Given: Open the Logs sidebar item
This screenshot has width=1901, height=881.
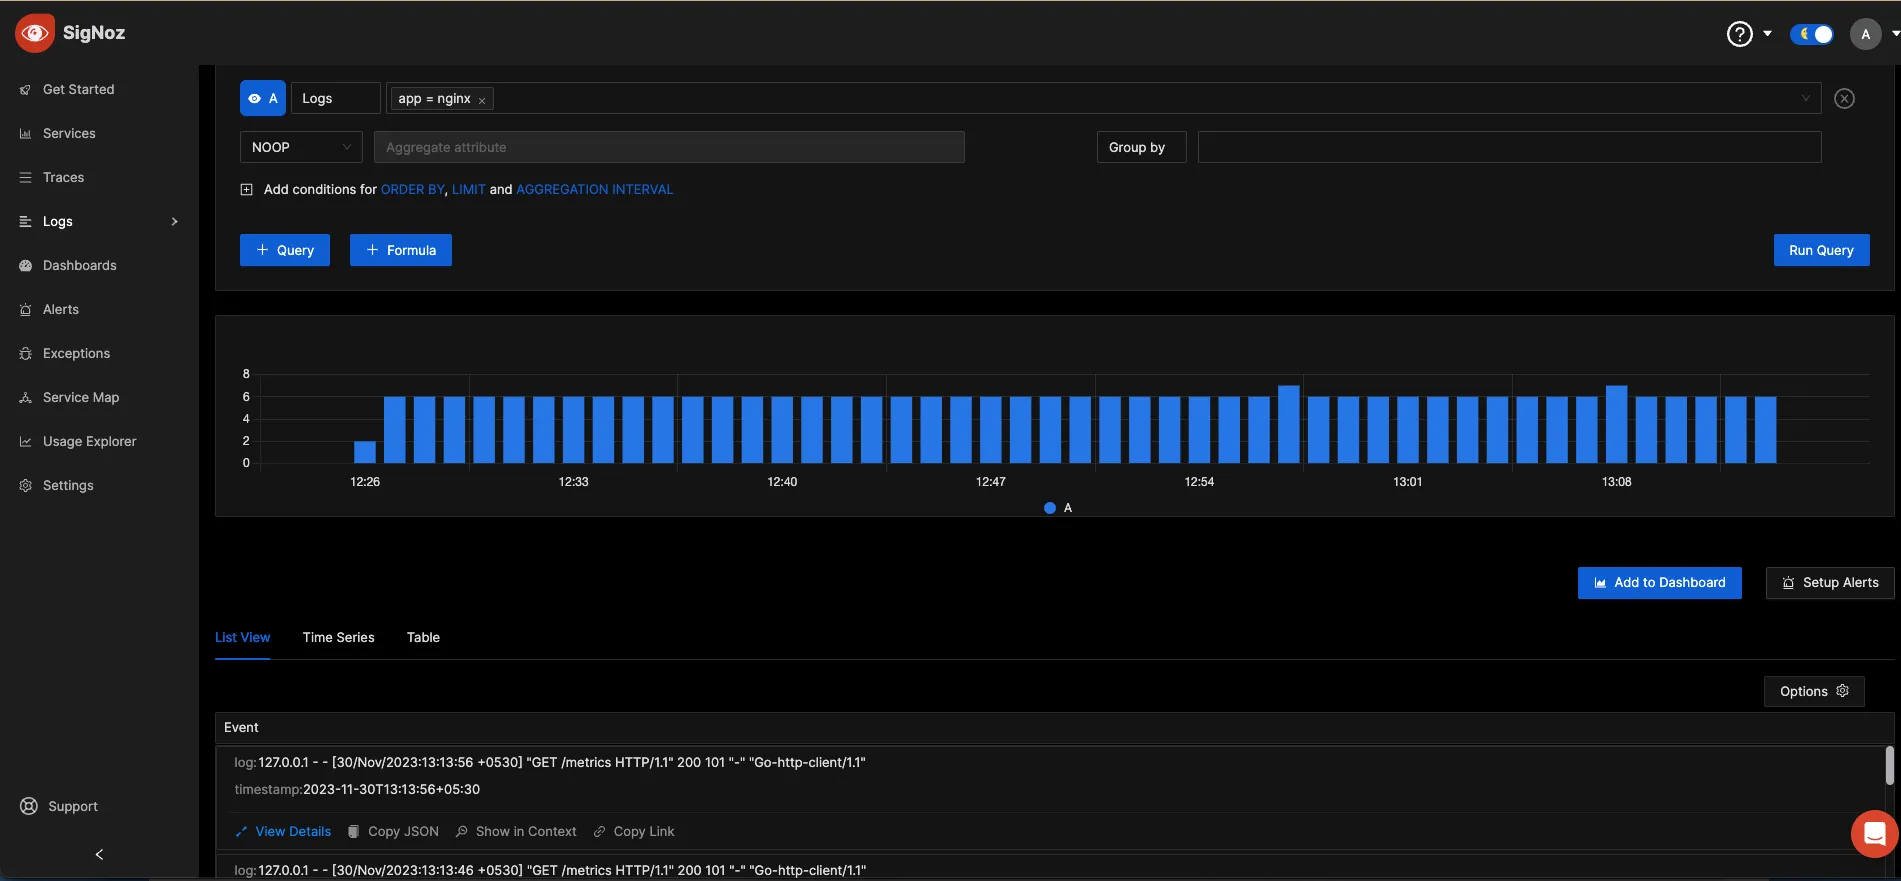Looking at the screenshot, I should point(57,221).
